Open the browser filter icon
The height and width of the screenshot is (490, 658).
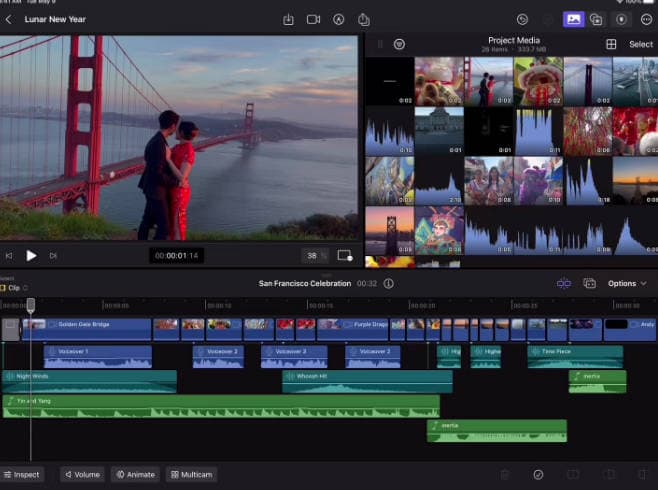click(399, 44)
